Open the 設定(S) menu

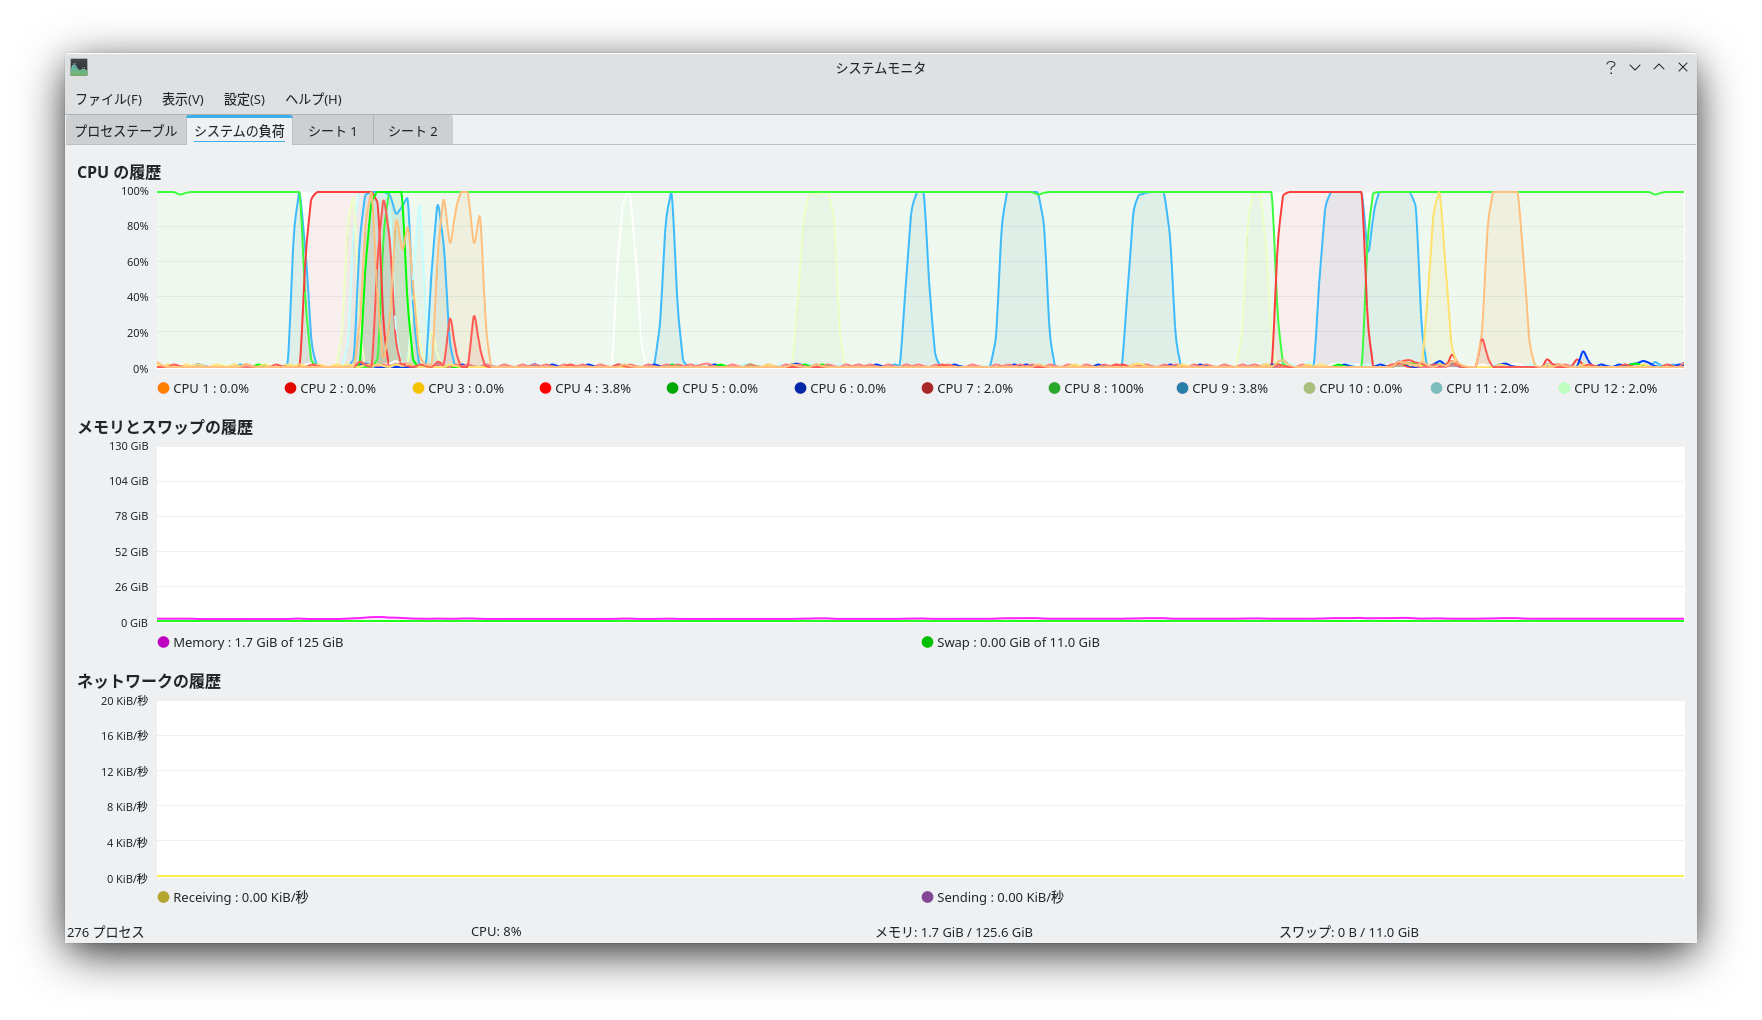pos(244,99)
